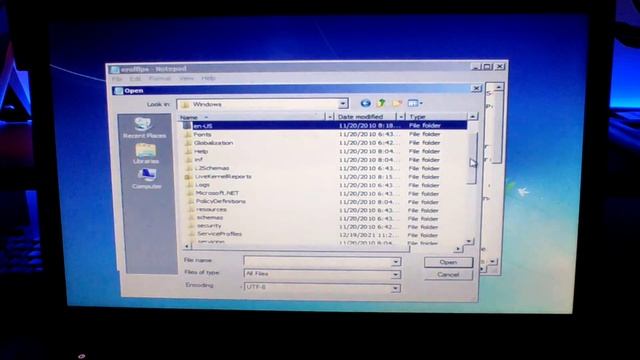The image size is (640, 360).
Task: Select the Globalization folder icon
Action: click(x=188, y=143)
